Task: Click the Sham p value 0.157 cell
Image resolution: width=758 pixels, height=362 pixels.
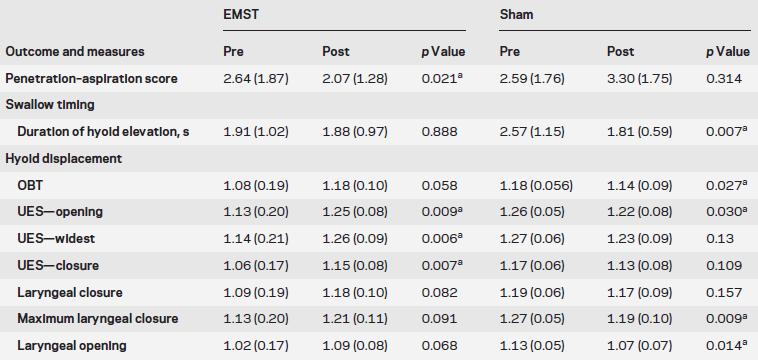Action: pyautogui.click(x=724, y=292)
